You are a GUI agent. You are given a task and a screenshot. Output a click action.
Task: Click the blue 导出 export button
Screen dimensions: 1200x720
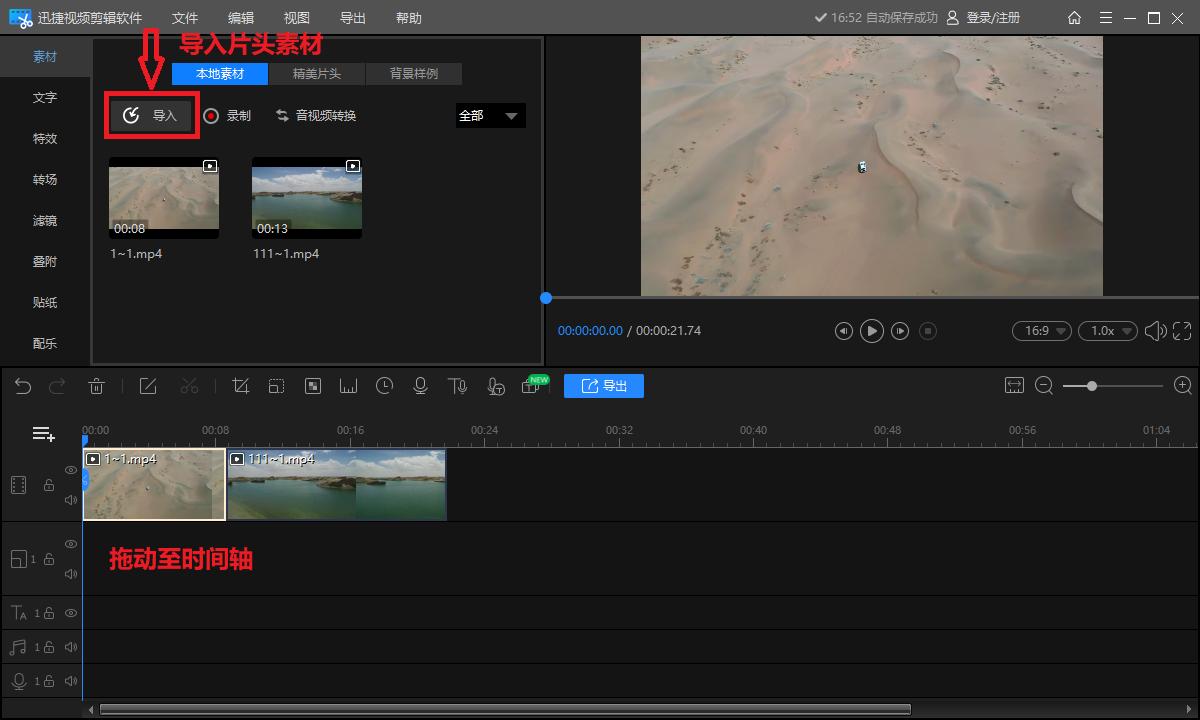coord(603,386)
